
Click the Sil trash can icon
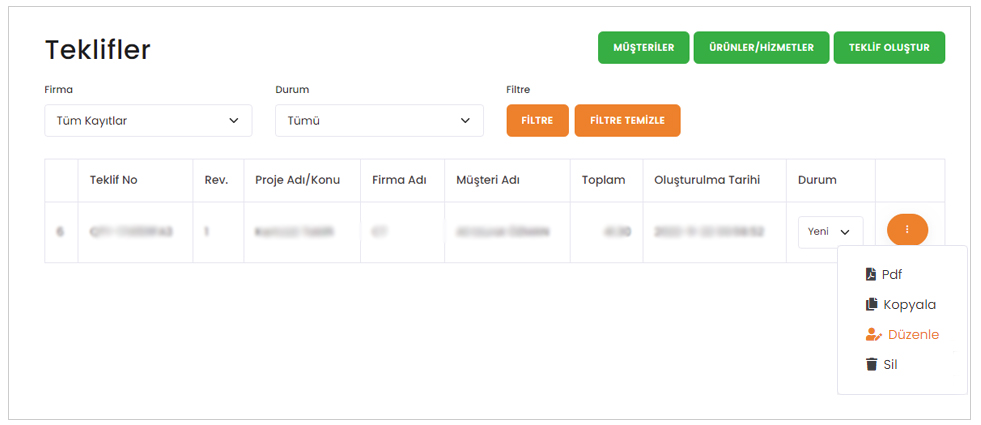(871, 364)
